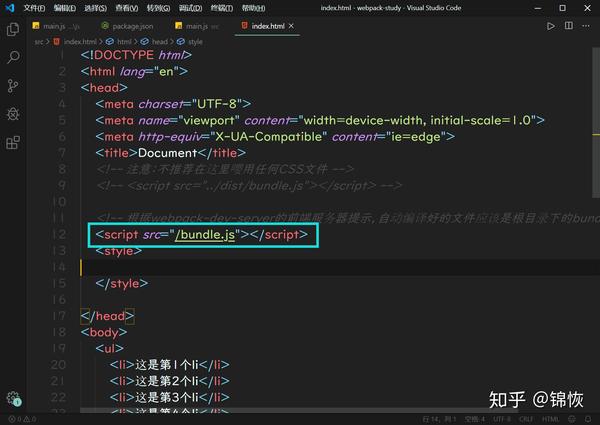Switch to the package.json tab
600x425 pixels.
tap(127, 26)
